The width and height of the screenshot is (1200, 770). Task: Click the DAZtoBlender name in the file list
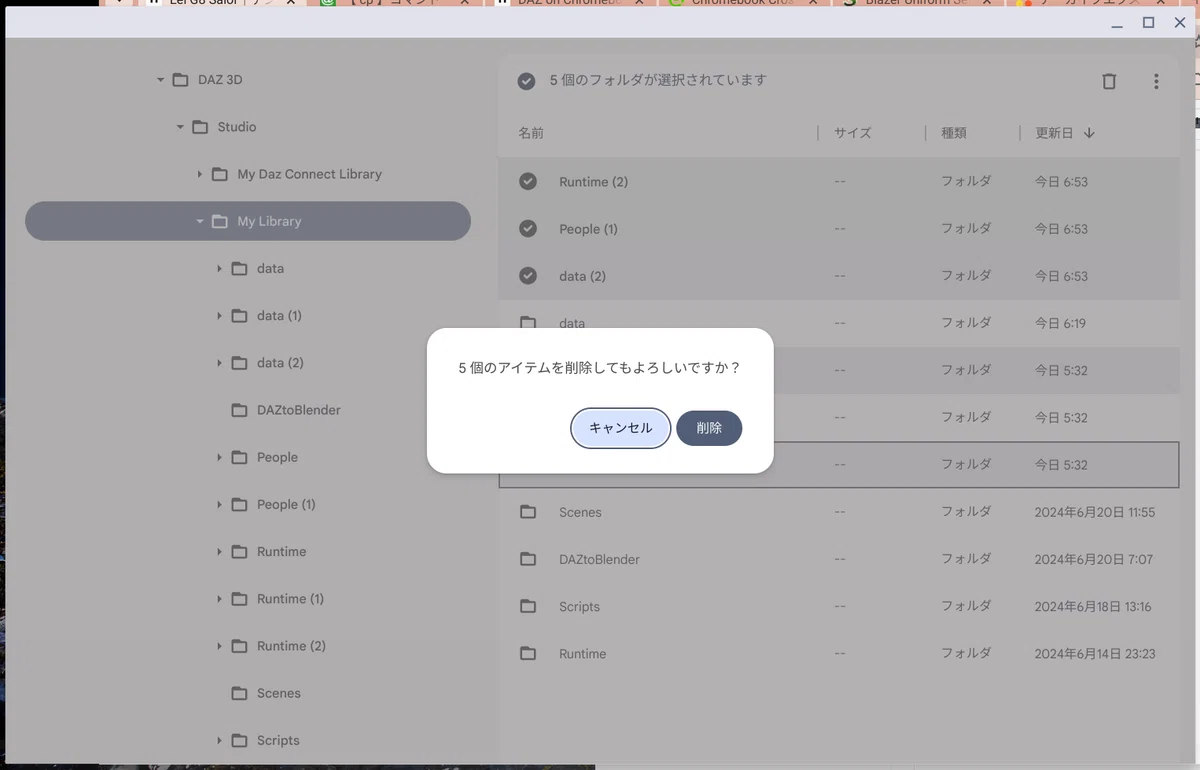599,559
